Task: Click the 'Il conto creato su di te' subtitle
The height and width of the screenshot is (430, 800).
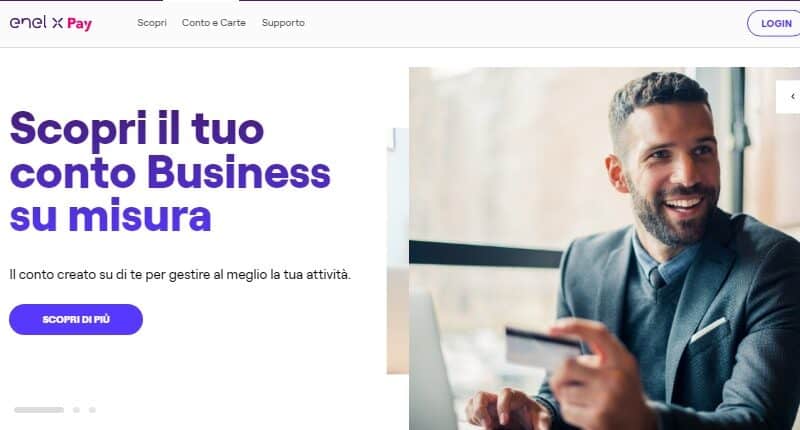Action: [180, 274]
